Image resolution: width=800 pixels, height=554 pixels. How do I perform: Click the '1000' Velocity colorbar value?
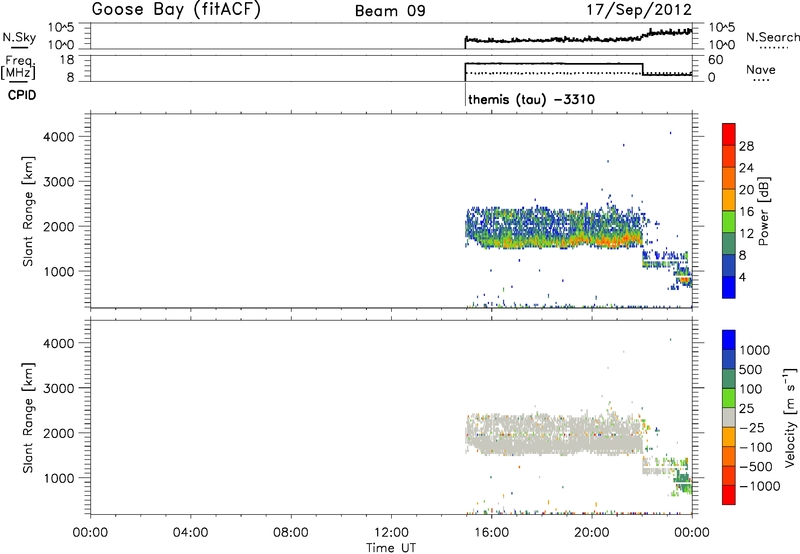click(x=755, y=350)
